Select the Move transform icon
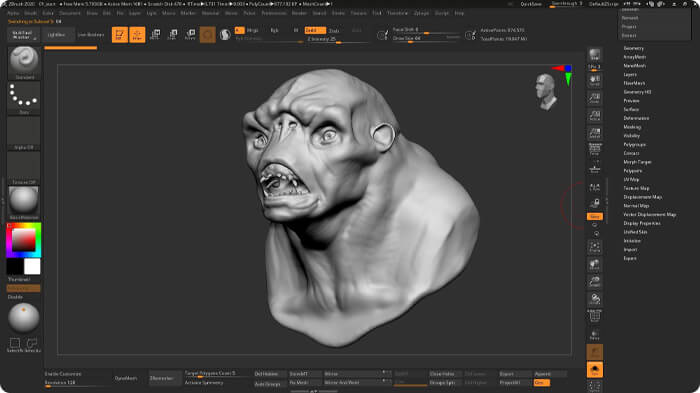This screenshot has width=700, height=393. 155,35
